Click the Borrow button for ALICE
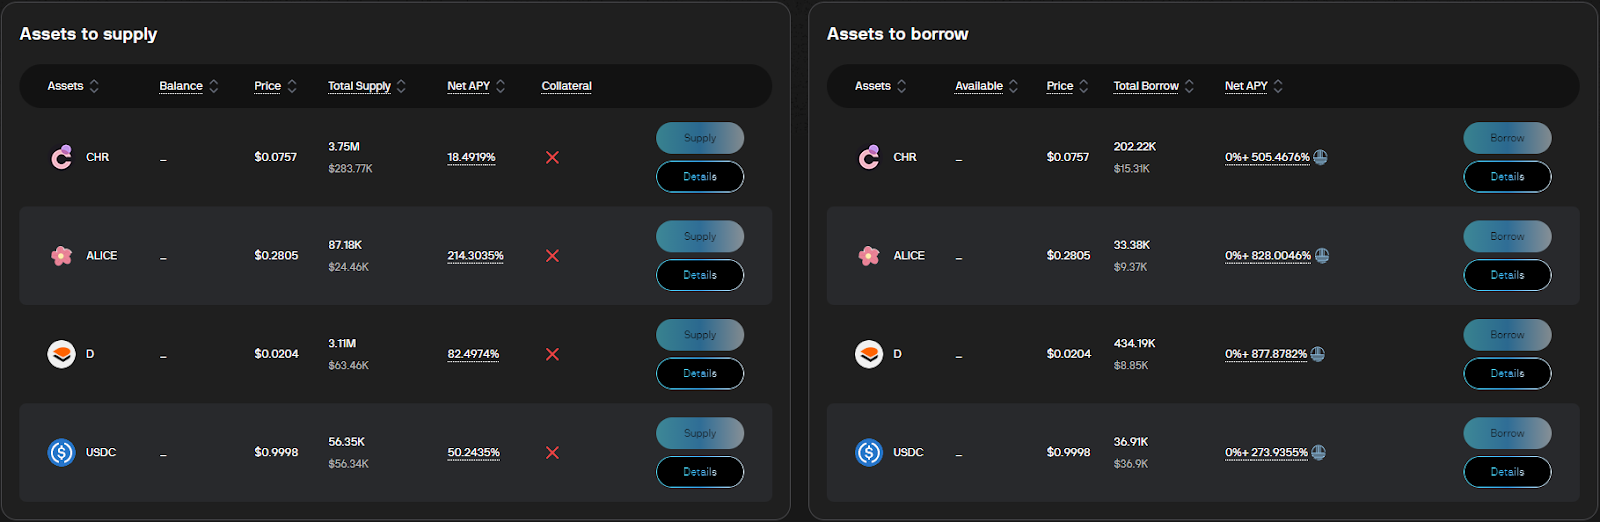The width and height of the screenshot is (1600, 522). (x=1507, y=237)
